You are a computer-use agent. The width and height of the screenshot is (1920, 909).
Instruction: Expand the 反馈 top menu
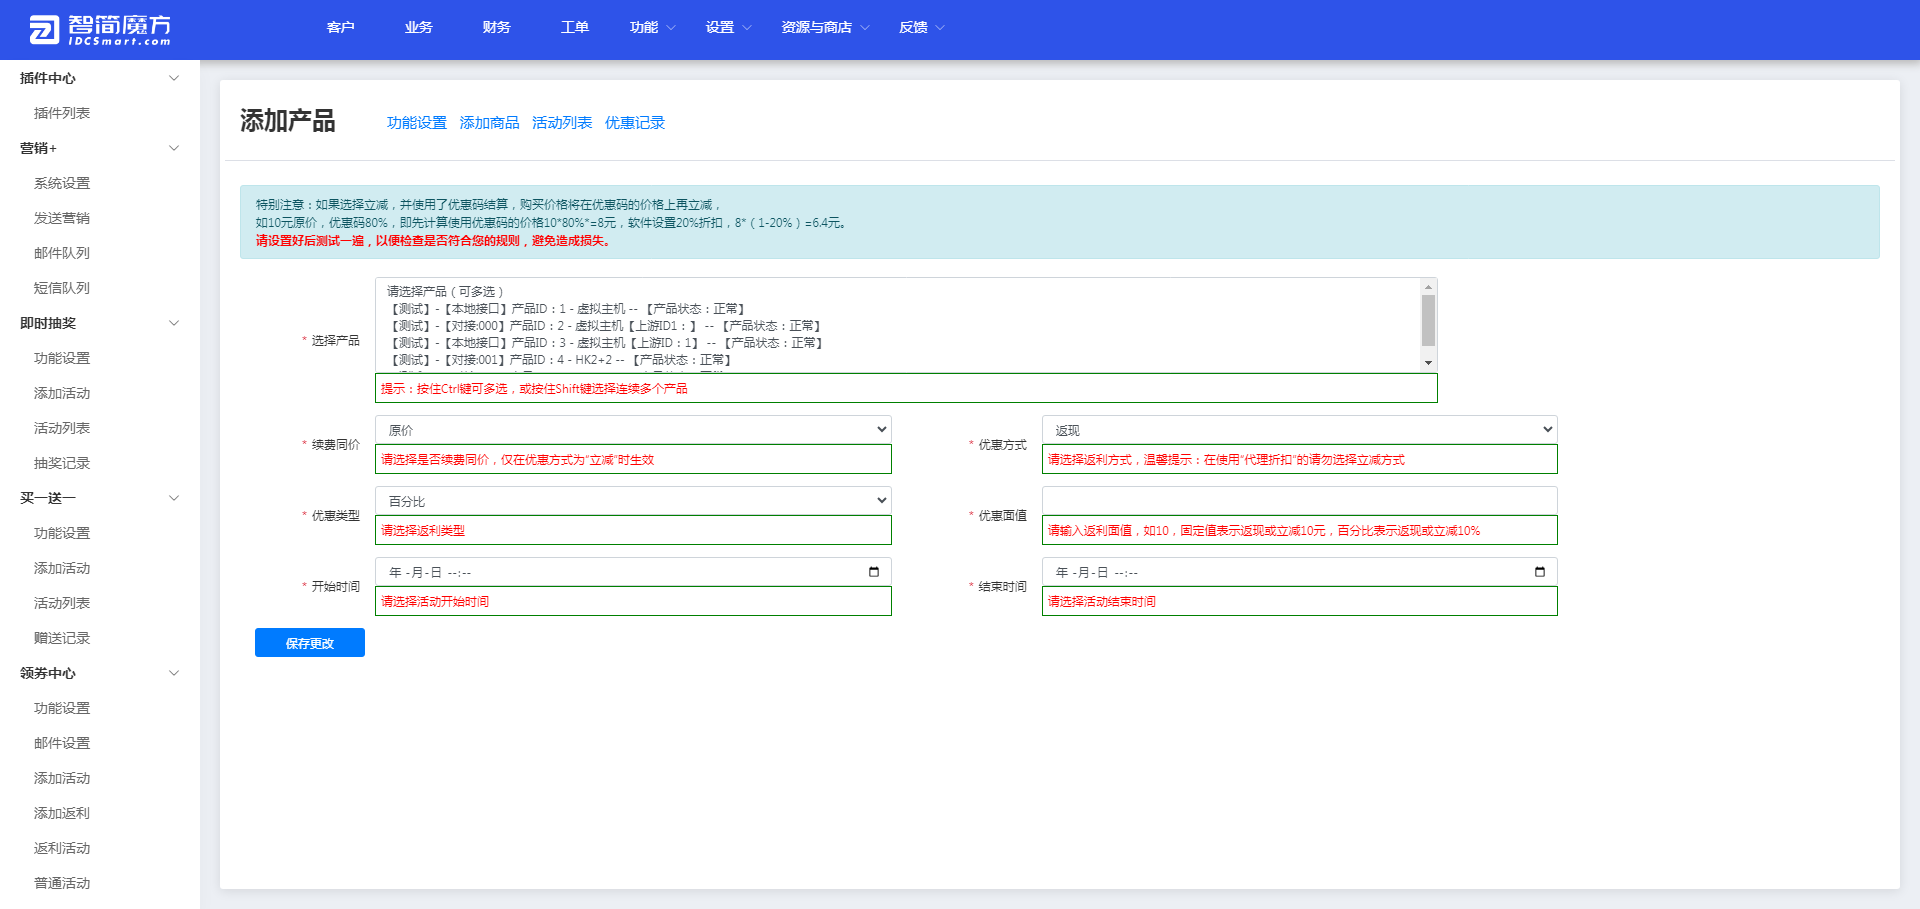(x=921, y=27)
